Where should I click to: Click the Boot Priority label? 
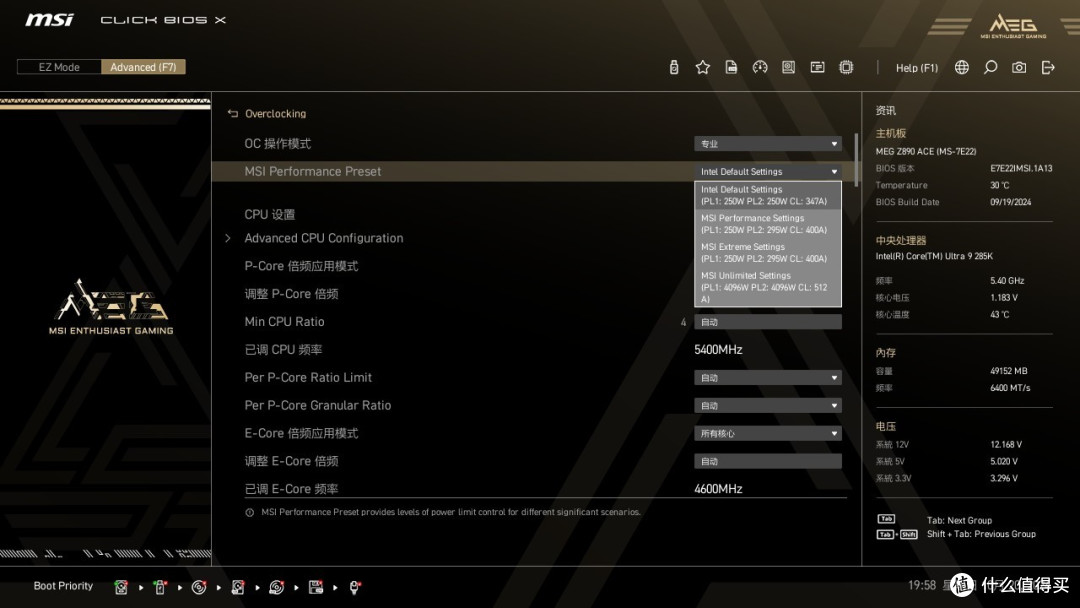[x=63, y=586]
